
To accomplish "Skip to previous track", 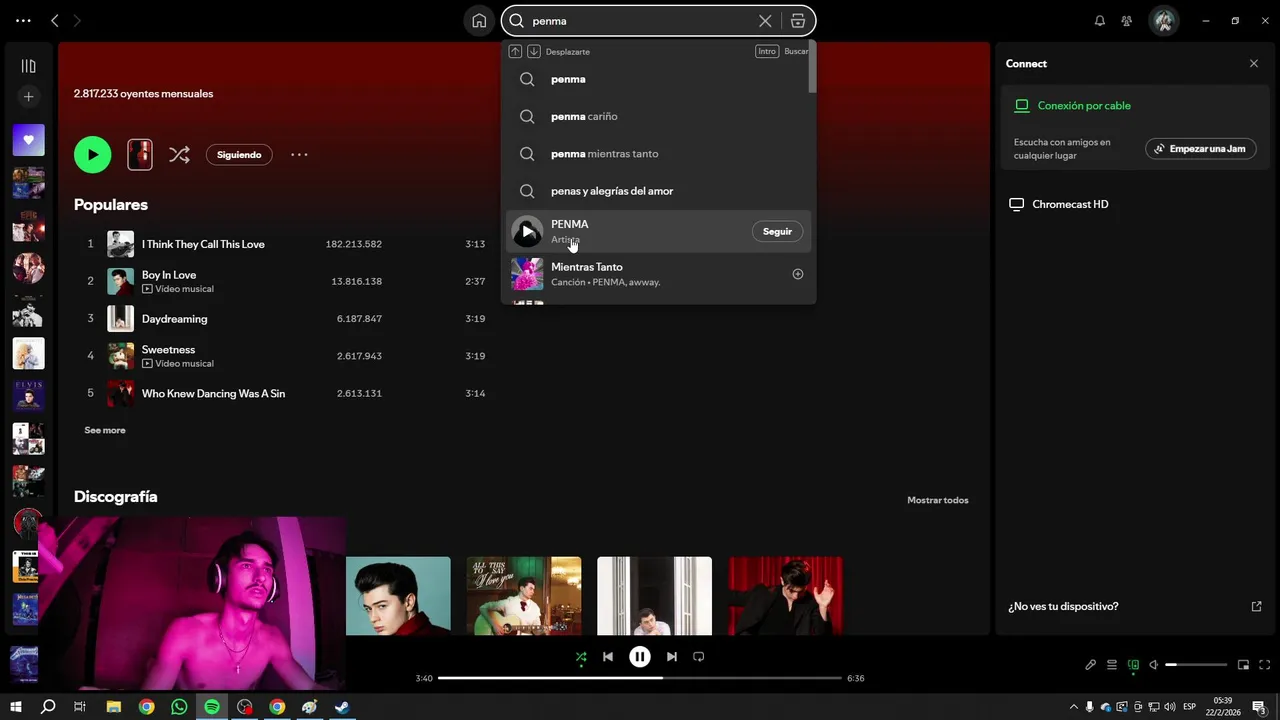I will tap(608, 657).
